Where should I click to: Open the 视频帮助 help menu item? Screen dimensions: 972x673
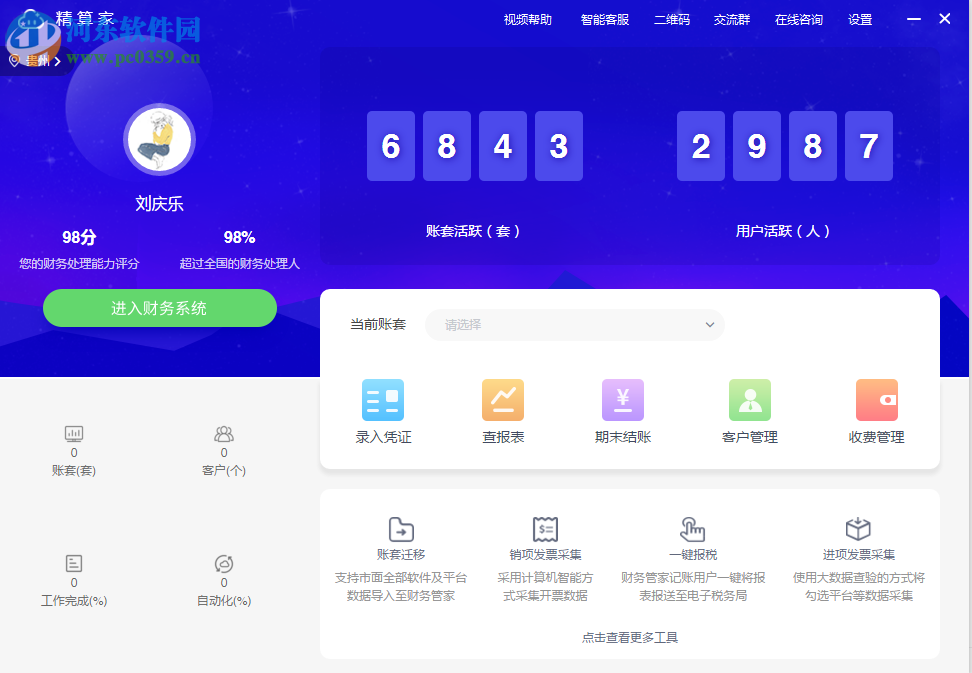(x=527, y=19)
